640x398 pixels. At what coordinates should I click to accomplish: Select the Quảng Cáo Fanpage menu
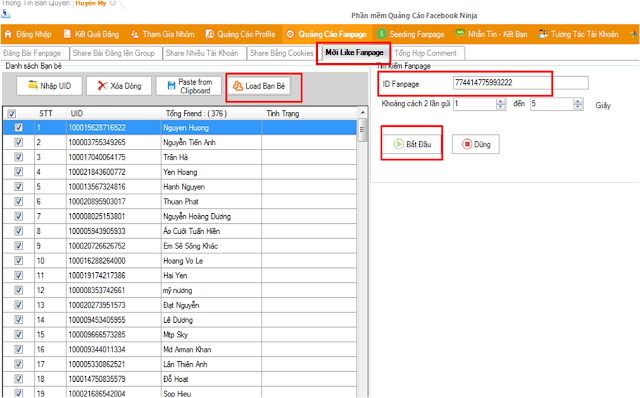[x=326, y=34]
